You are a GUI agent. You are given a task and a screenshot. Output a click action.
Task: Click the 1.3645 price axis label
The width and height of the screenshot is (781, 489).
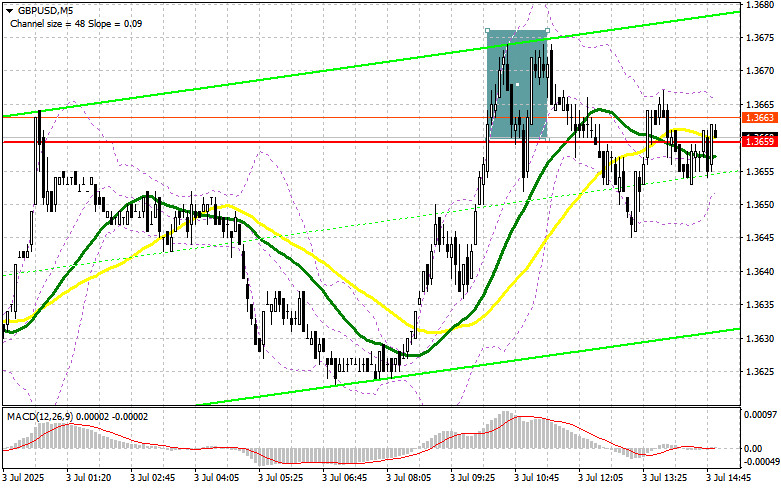click(x=760, y=238)
